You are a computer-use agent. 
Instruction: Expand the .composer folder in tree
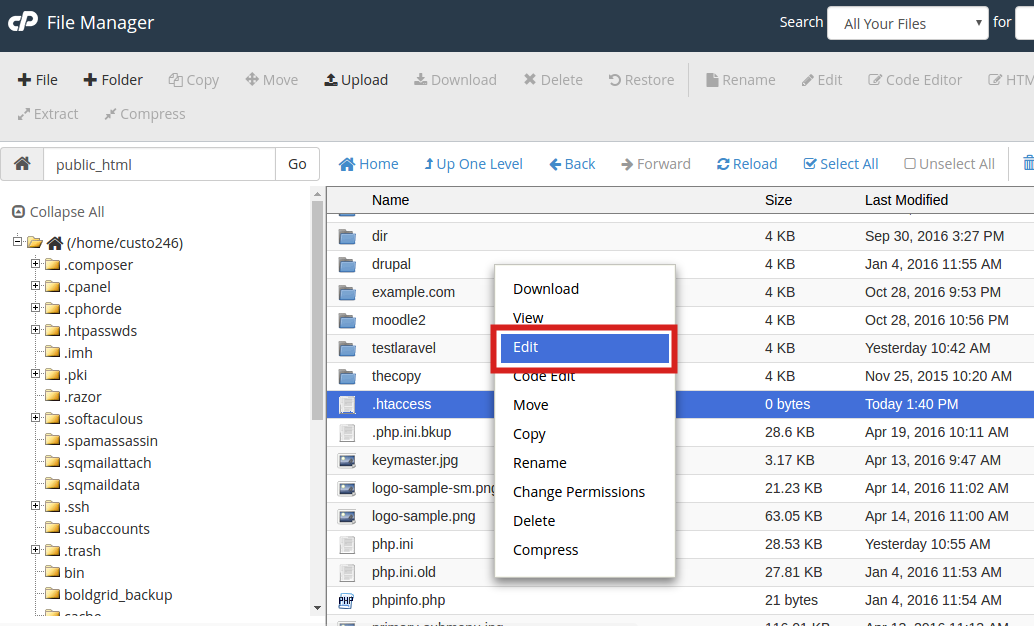pyautogui.click(x=36, y=264)
